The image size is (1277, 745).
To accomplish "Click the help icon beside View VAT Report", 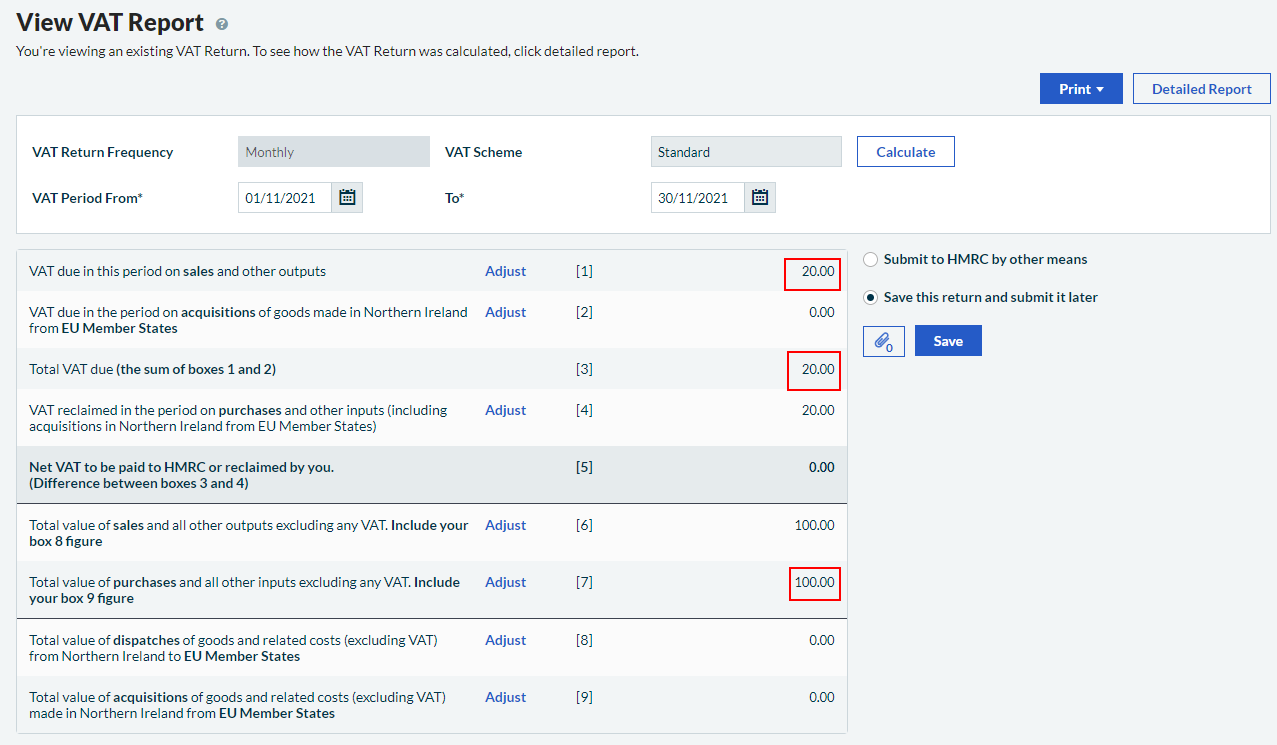I will click(222, 24).
